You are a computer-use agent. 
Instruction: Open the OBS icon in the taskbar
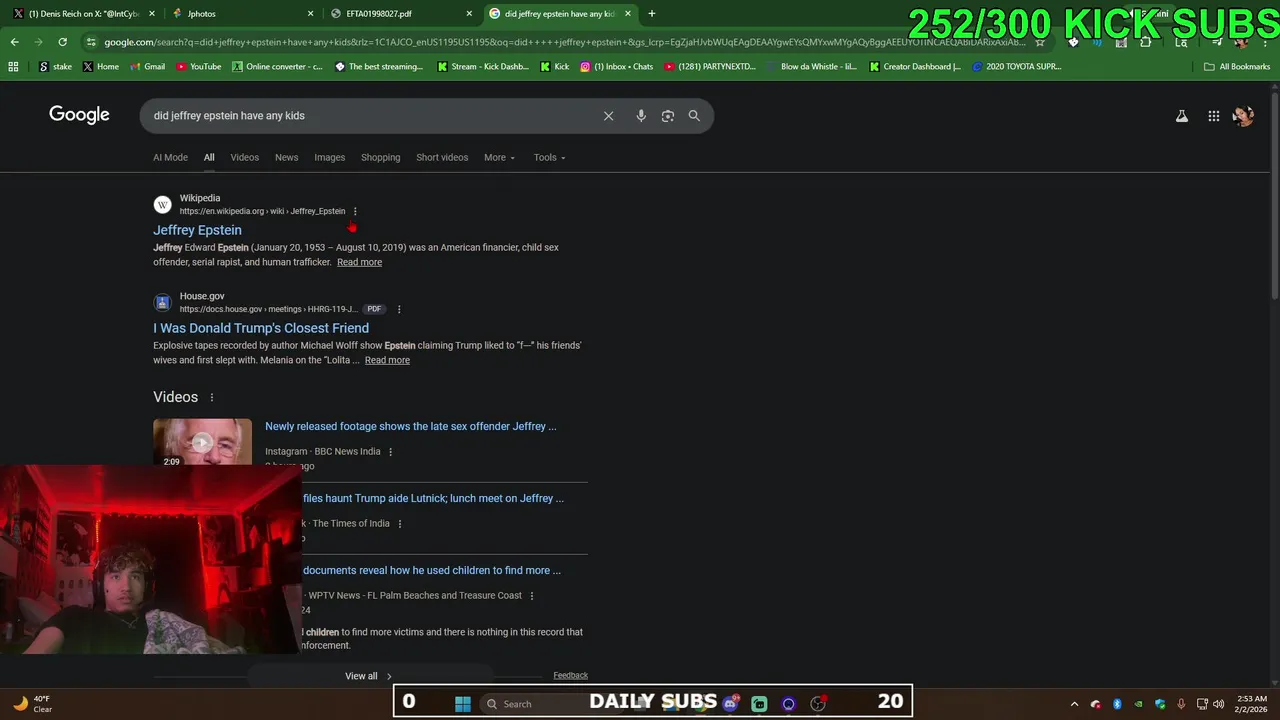pyautogui.click(x=818, y=704)
